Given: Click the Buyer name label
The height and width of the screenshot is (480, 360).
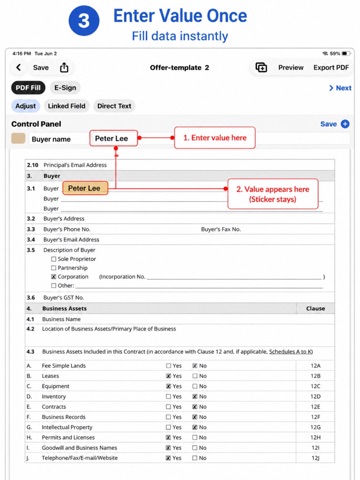Looking at the screenshot, I should tap(51, 139).
